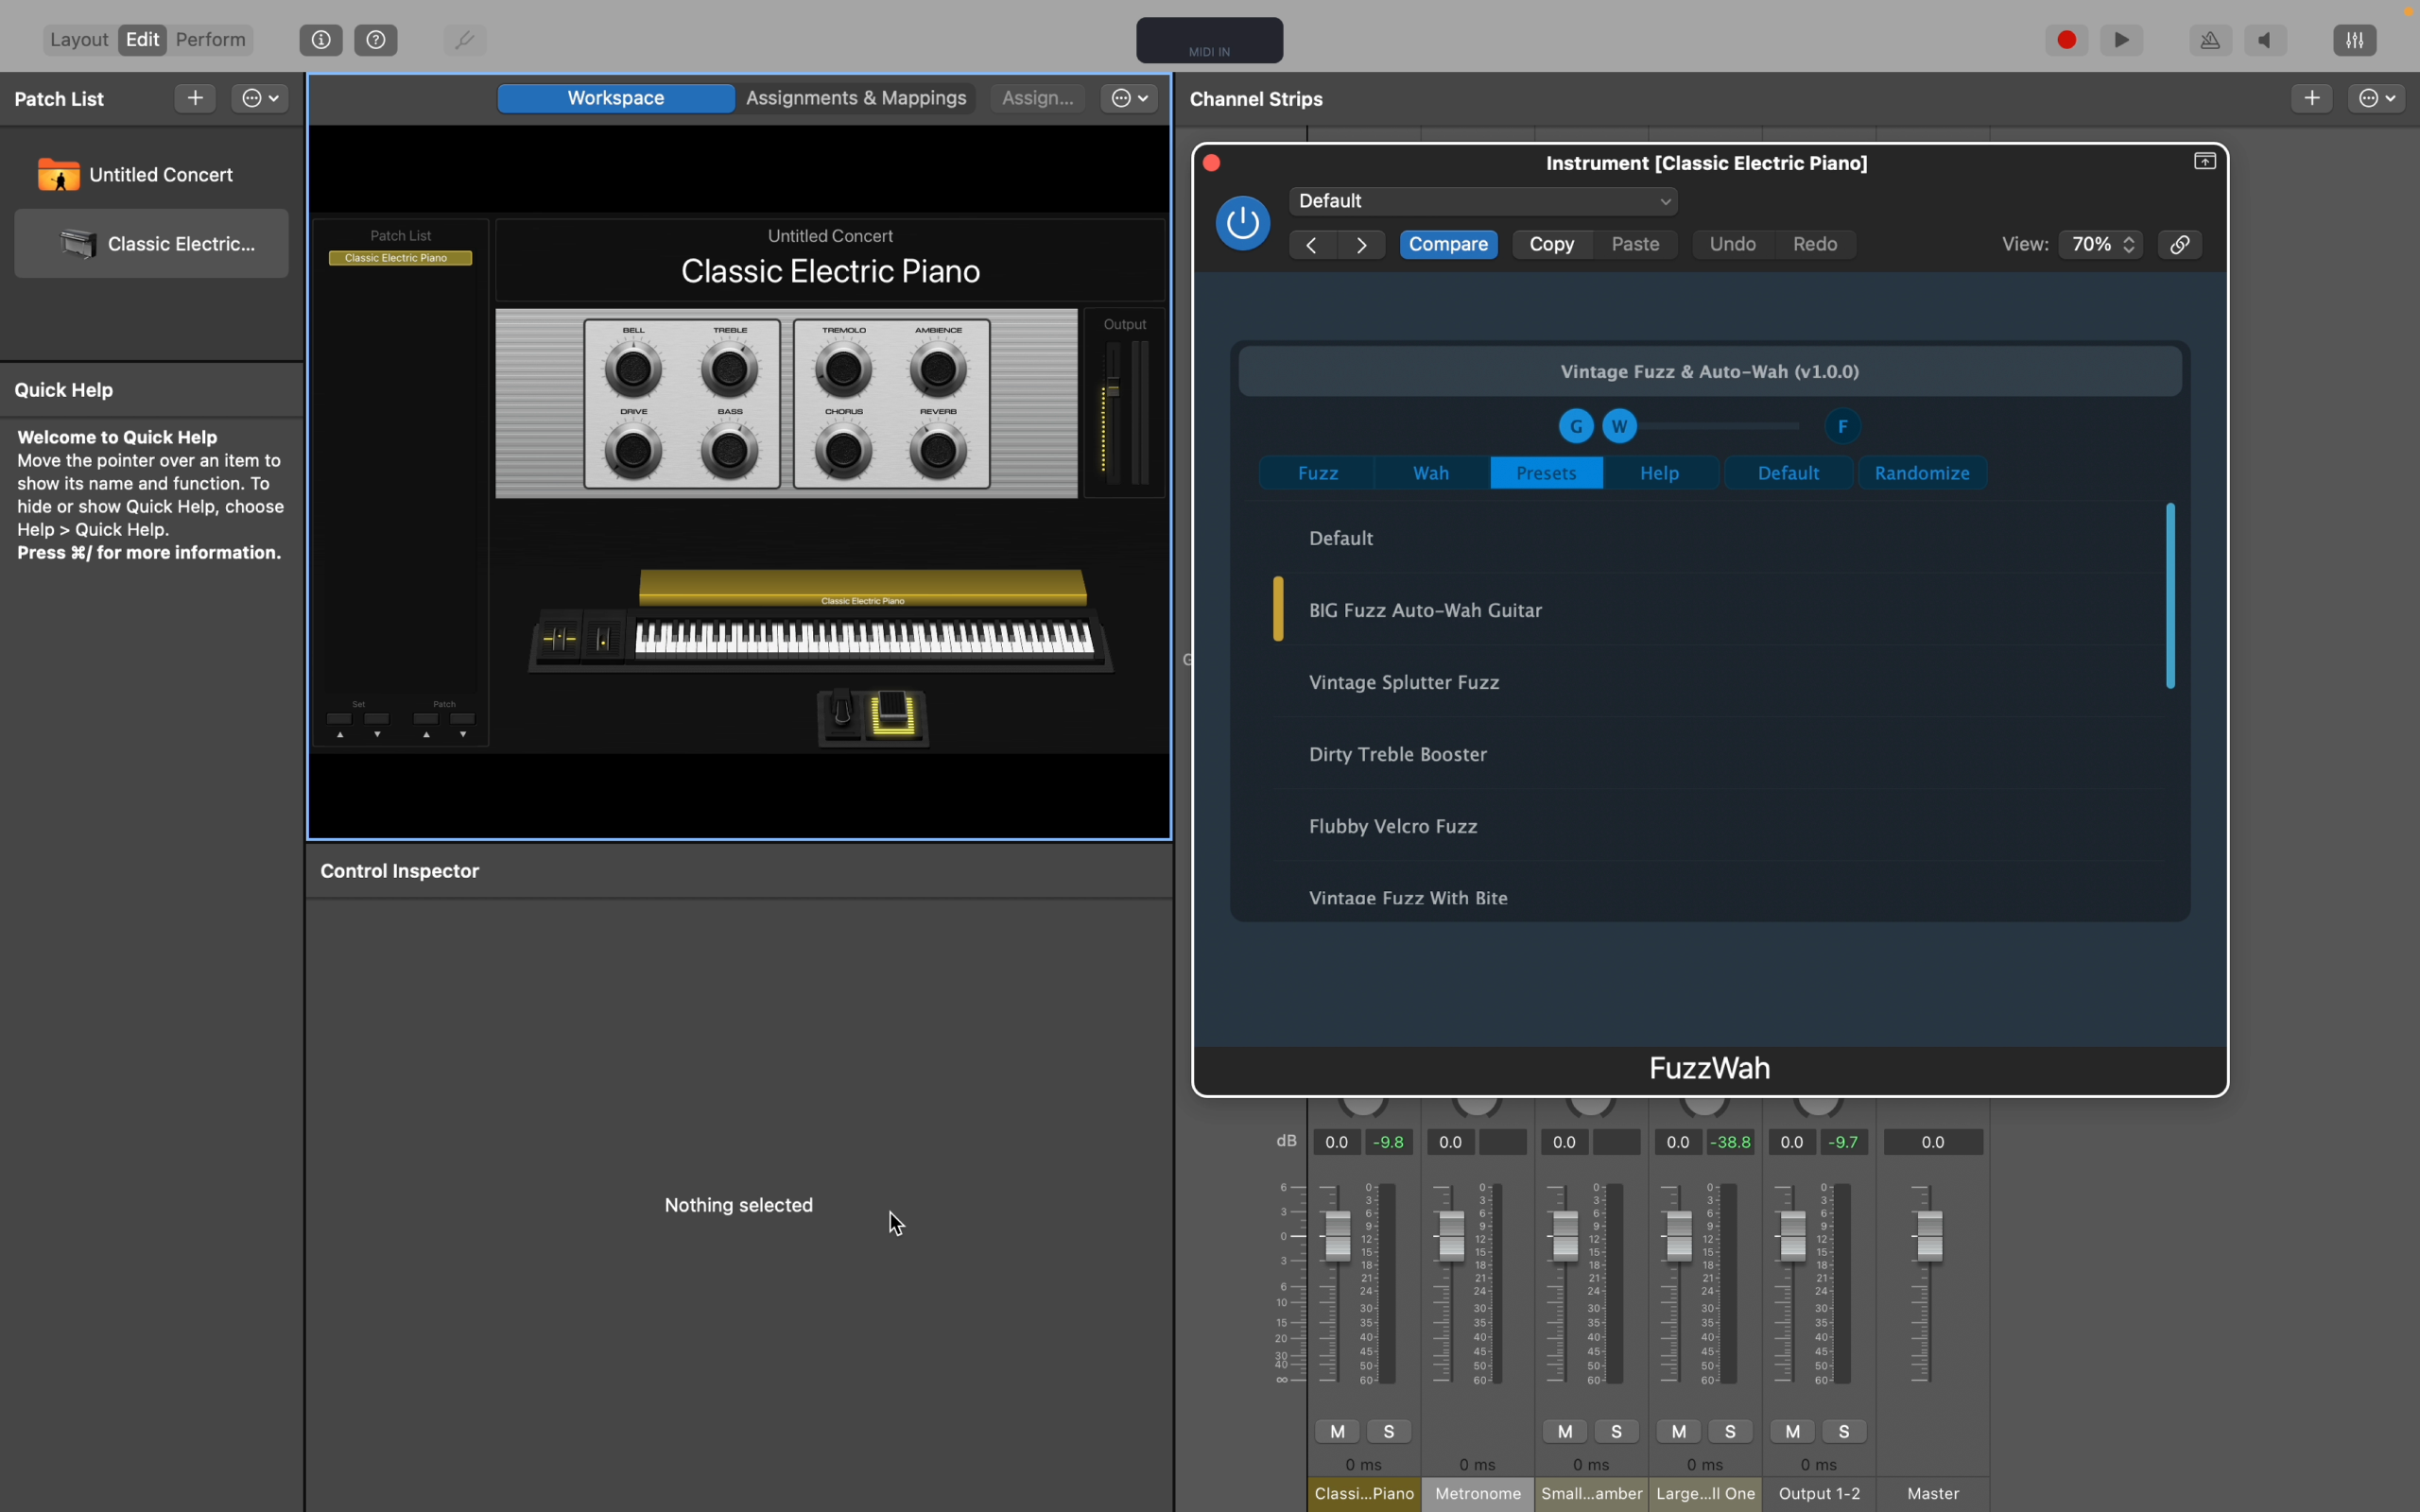This screenshot has width=2420, height=1512.
Task: Click Classi...Piano volume fader
Action: point(1337,1236)
